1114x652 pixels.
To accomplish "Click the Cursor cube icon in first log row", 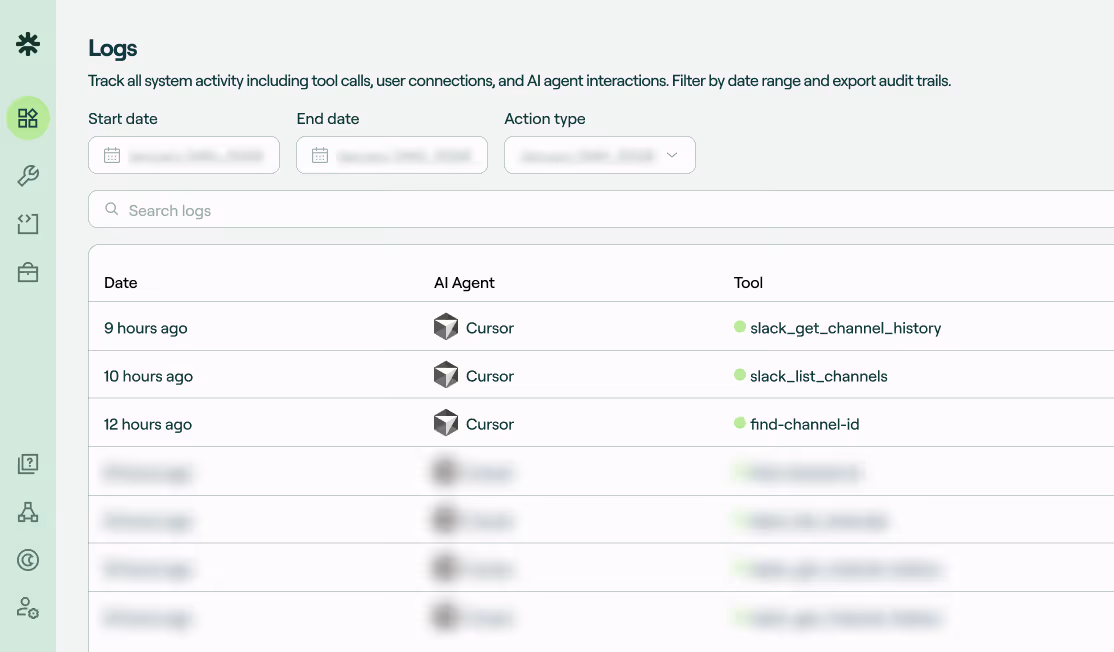I will (446, 327).
